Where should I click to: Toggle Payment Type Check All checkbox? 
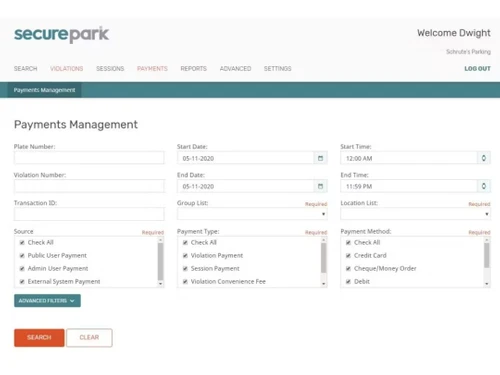click(185, 242)
